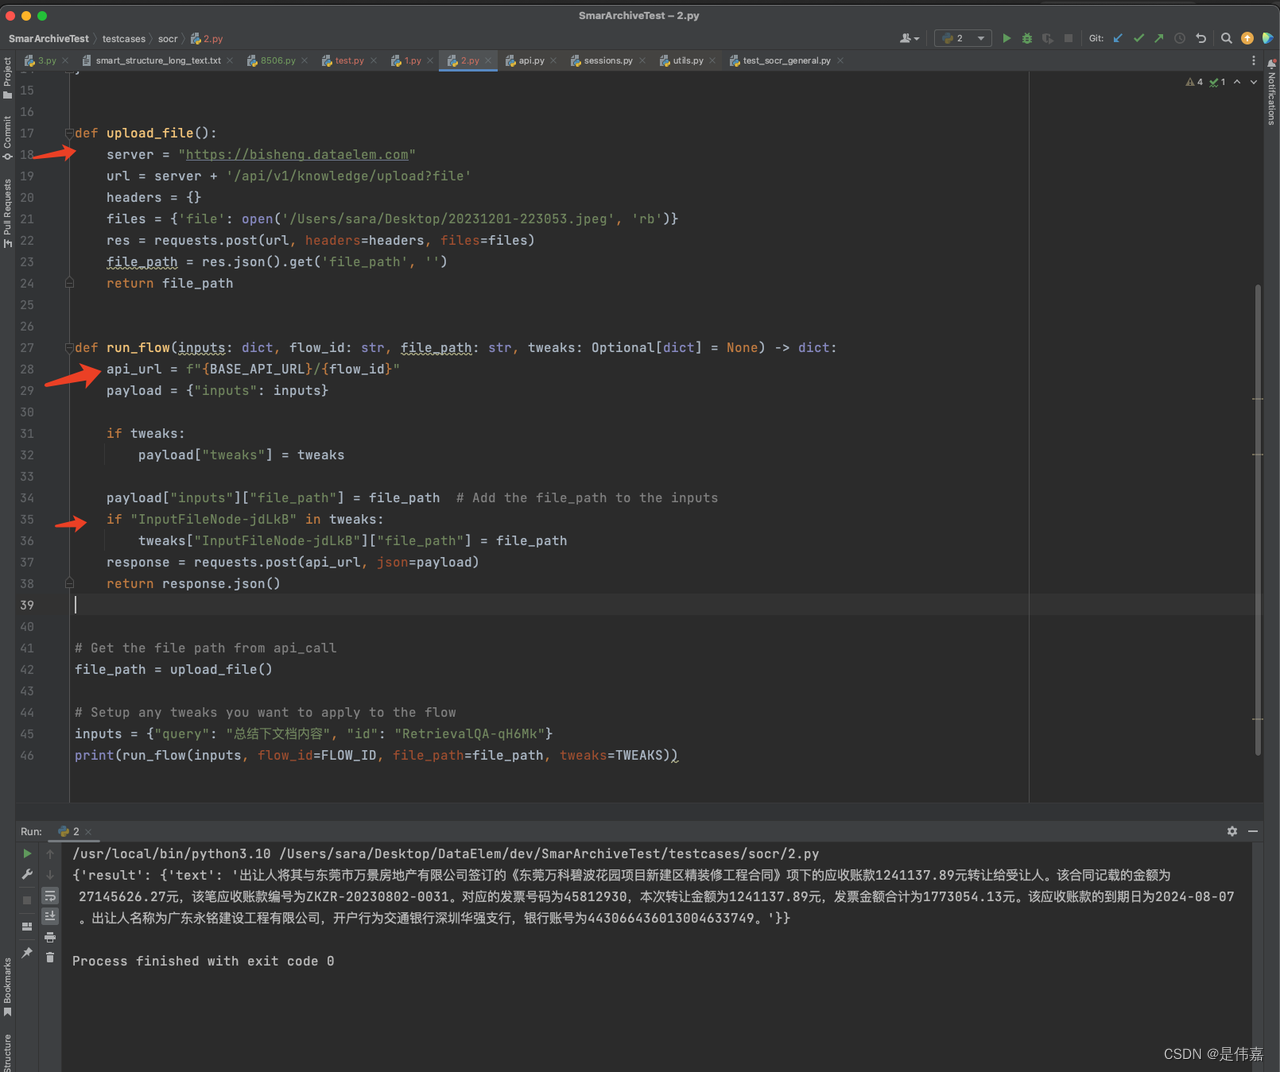Open the code-with-me user dropdown

909,38
